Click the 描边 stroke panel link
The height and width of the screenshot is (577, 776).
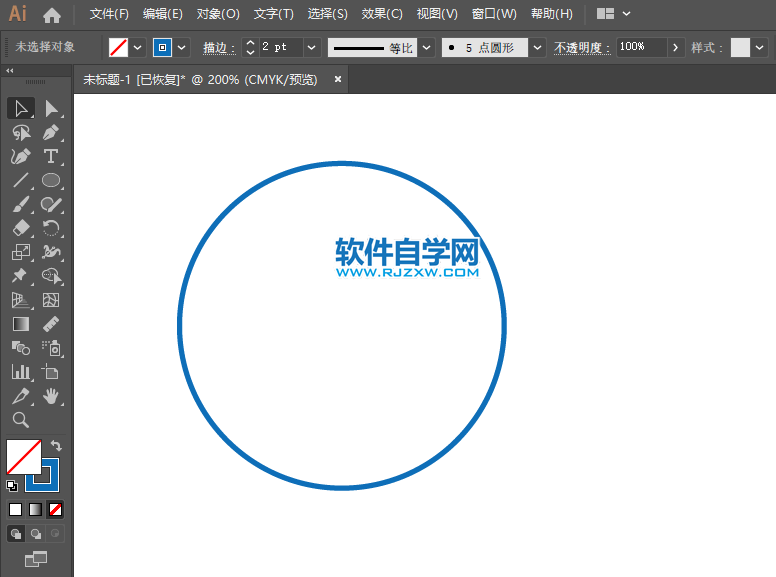[x=218, y=47]
